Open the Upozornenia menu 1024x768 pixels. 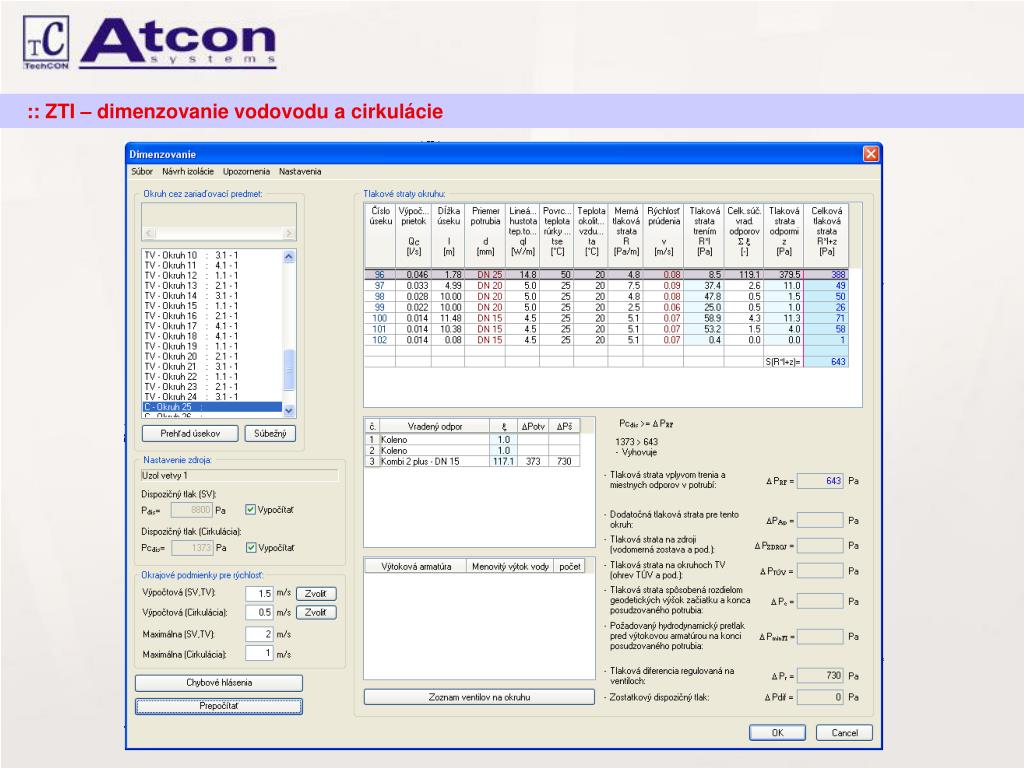(246, 172)
